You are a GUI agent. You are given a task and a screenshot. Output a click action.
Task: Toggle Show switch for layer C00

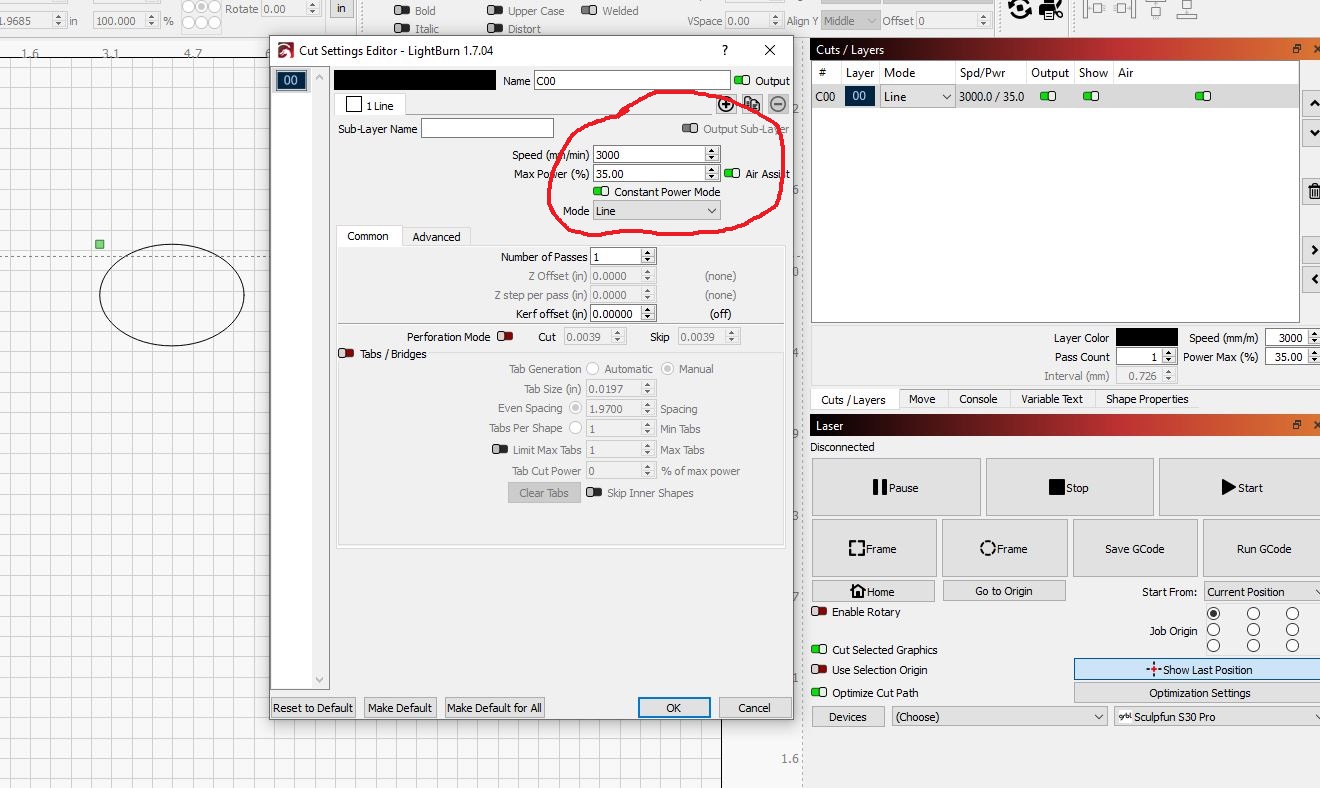(x=1091, y=96)
